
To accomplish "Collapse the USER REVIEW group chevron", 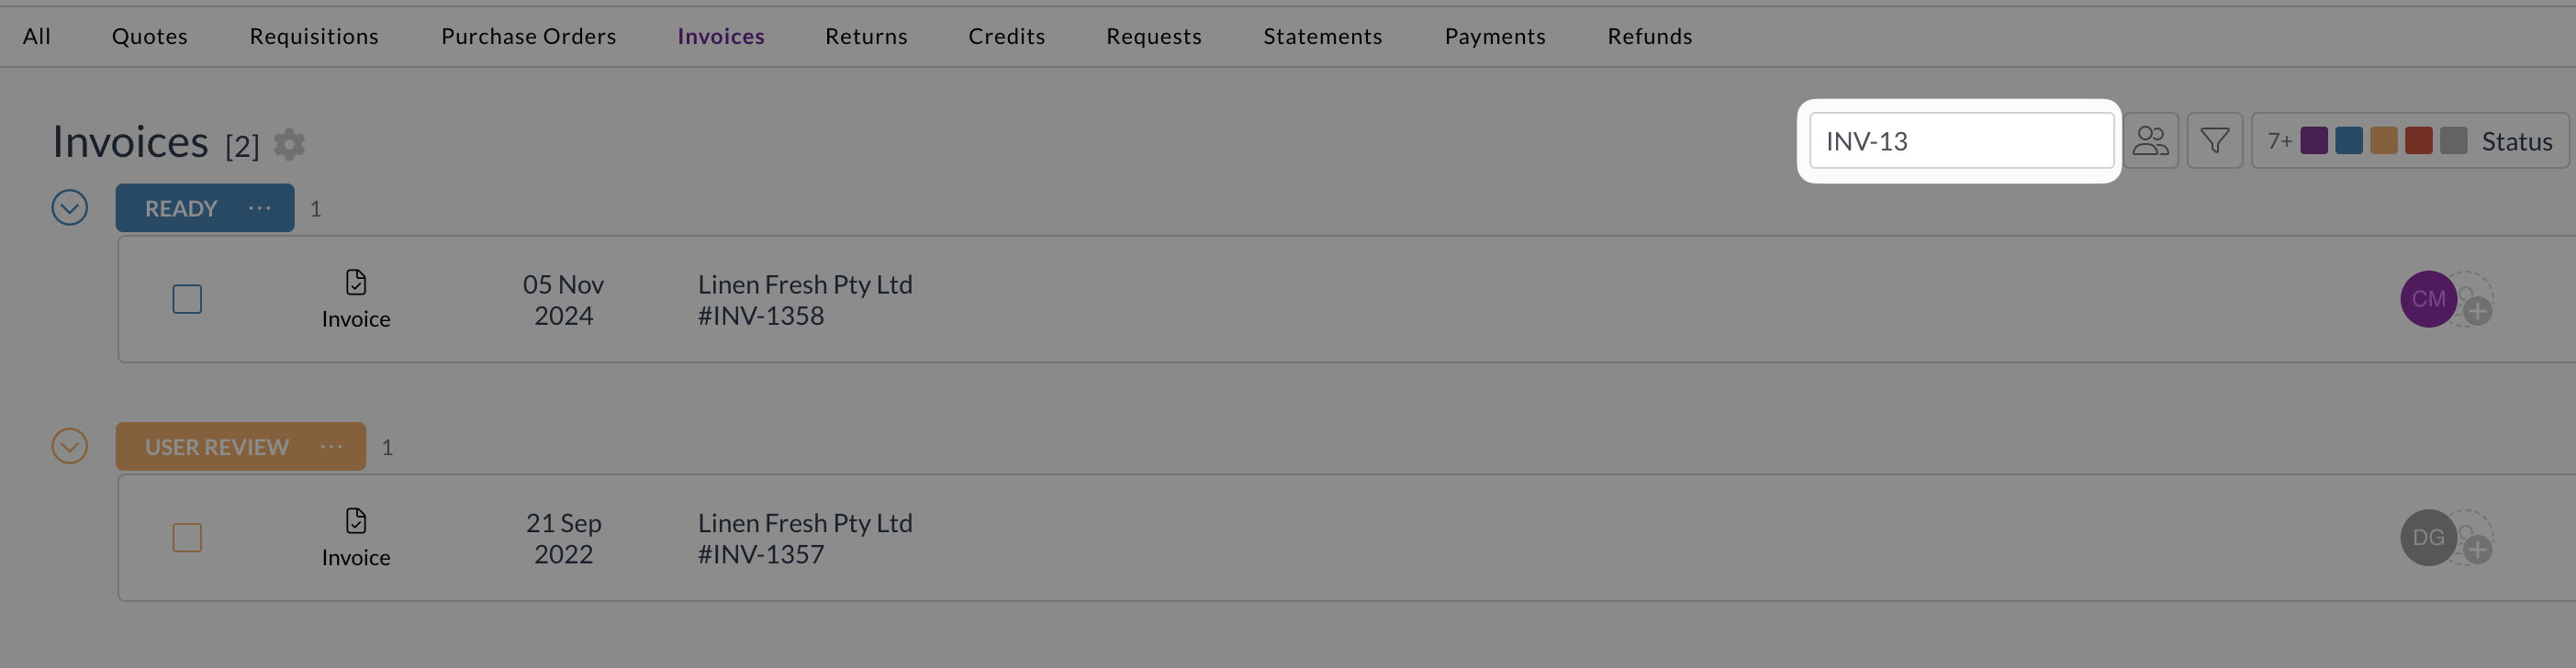I will point(70,446).
